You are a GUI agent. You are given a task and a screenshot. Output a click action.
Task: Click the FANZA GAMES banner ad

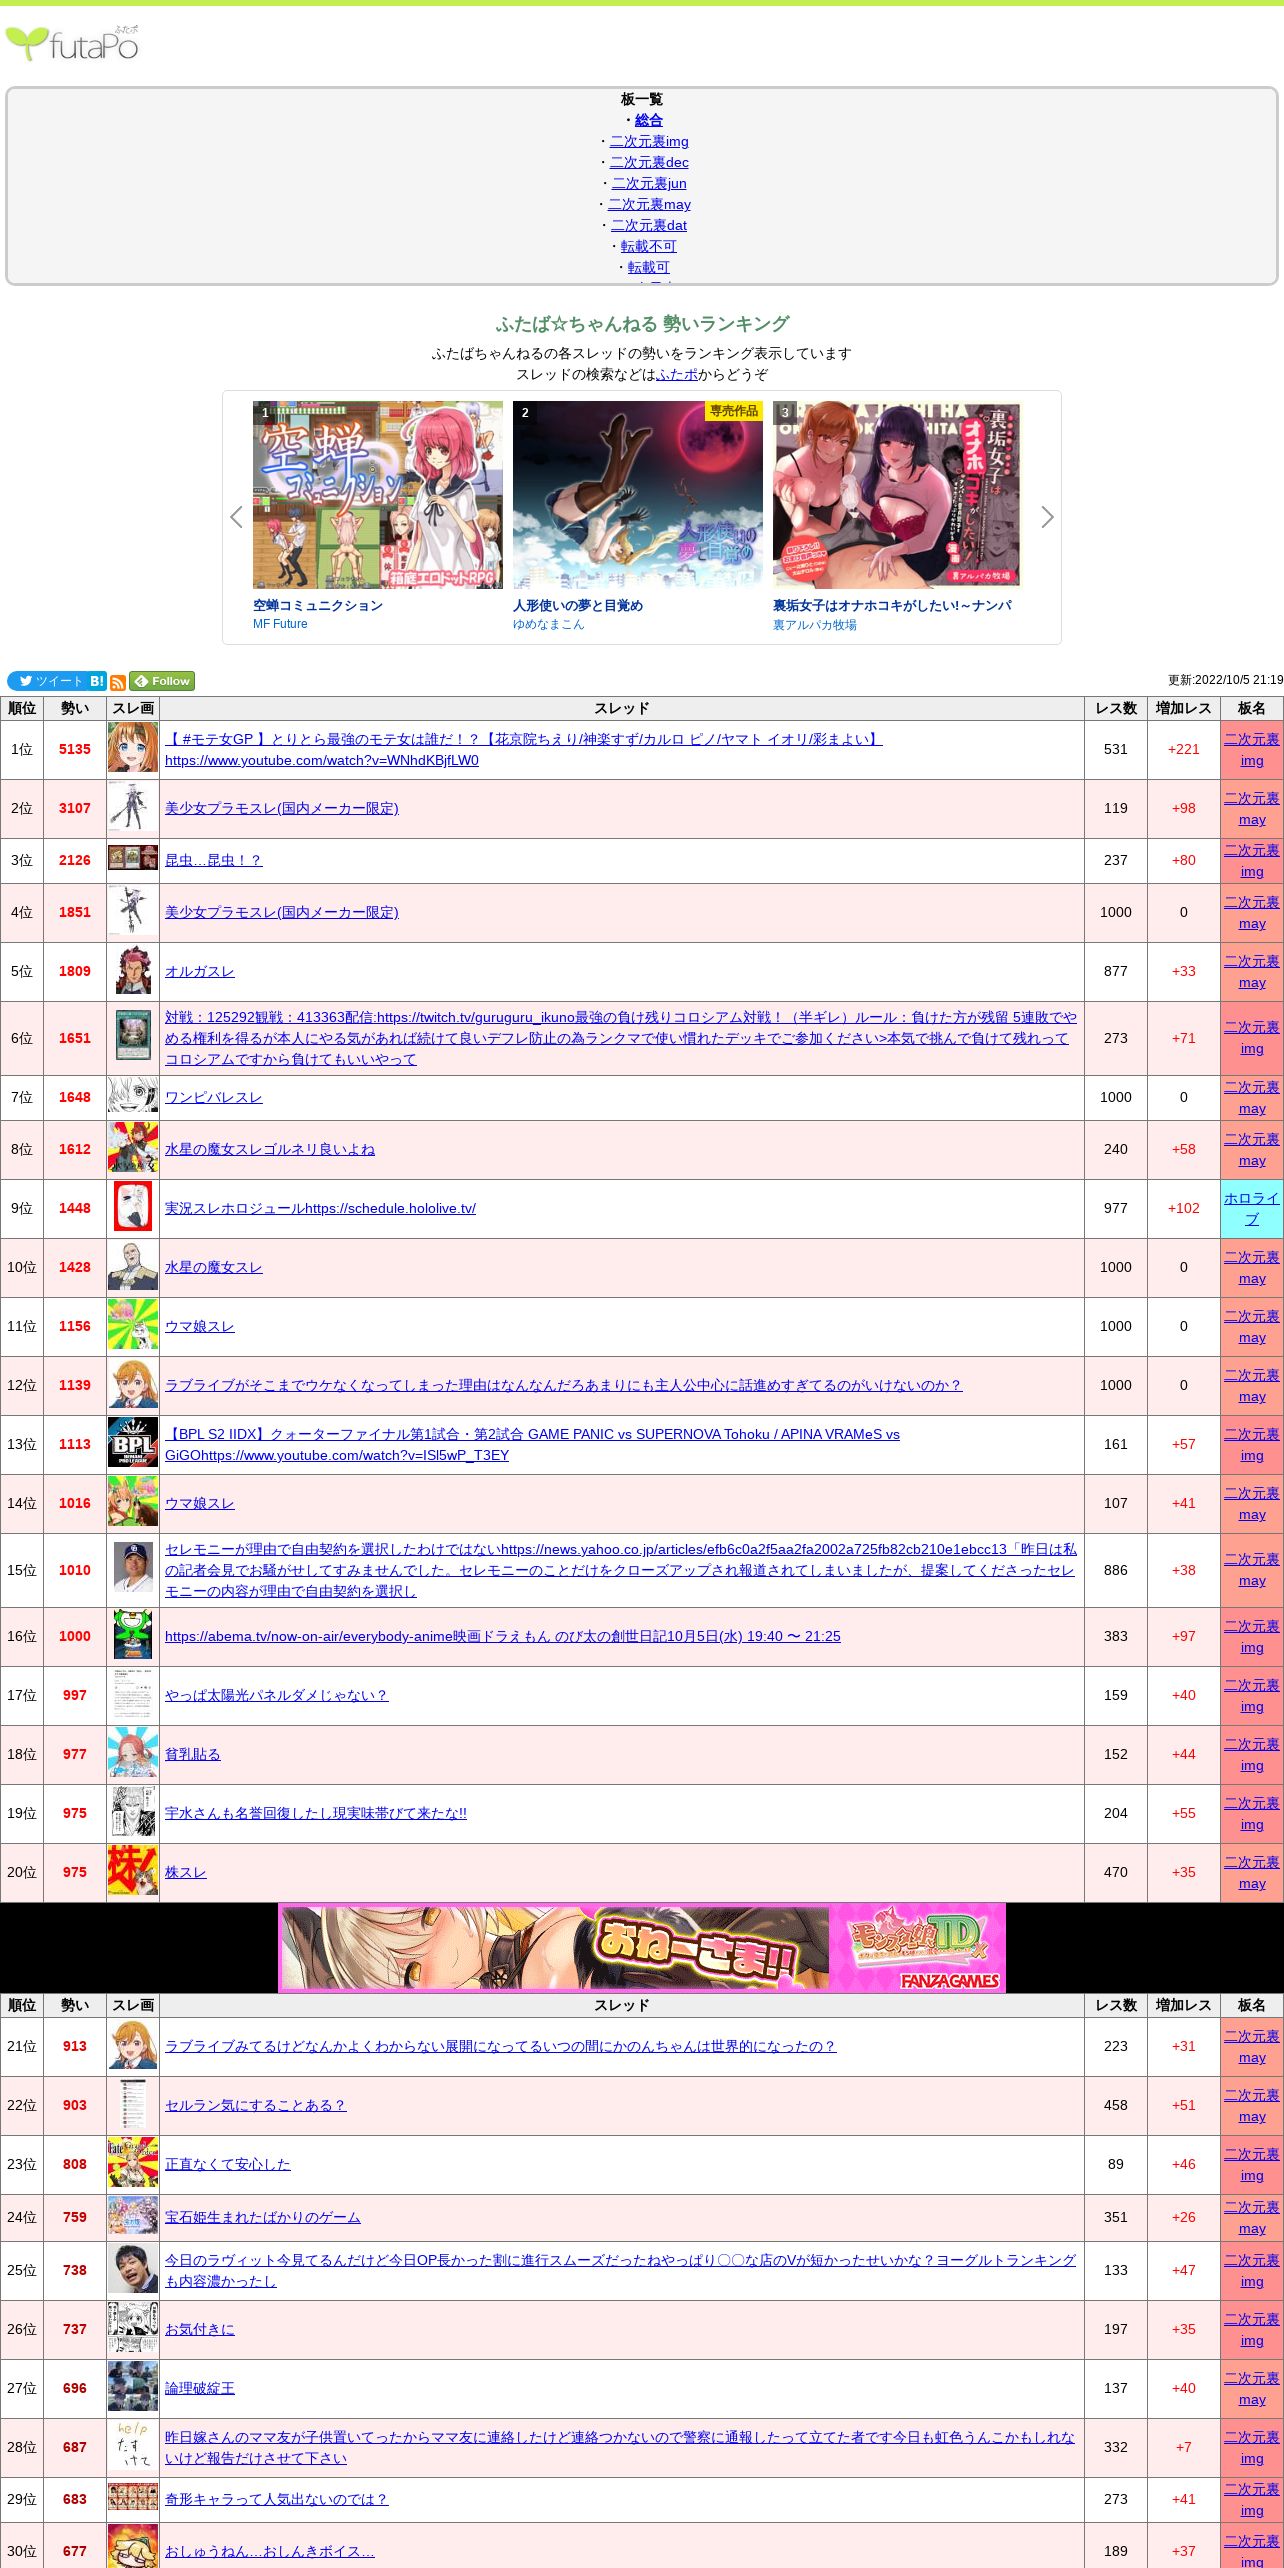642,1947
